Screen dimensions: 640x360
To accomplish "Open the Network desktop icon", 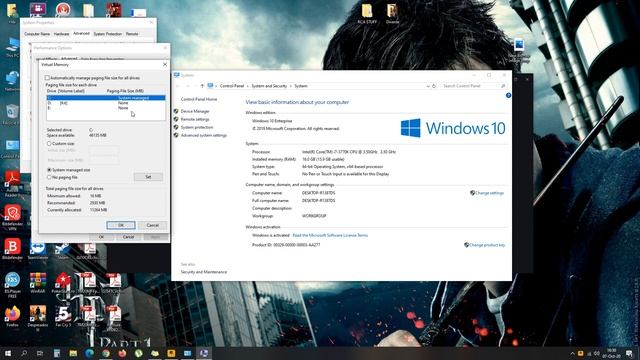I will [x=11, y=81].
